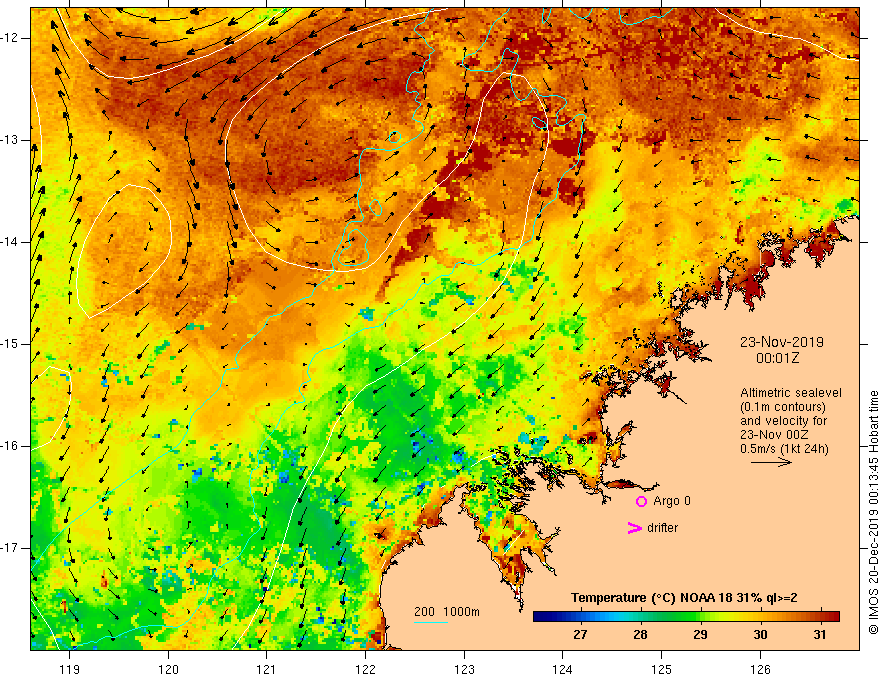880x680 pixels.
Task: Click the magenta drifter arrow marker
Action: click(x=634, y=528)
